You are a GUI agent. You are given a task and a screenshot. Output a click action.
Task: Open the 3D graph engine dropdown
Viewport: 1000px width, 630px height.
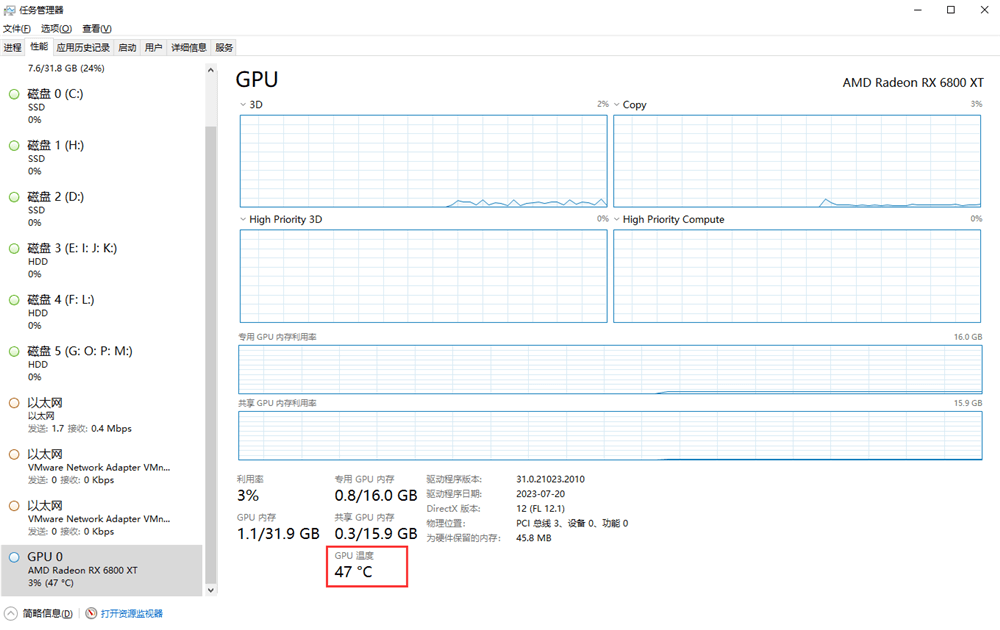(243, 105)
